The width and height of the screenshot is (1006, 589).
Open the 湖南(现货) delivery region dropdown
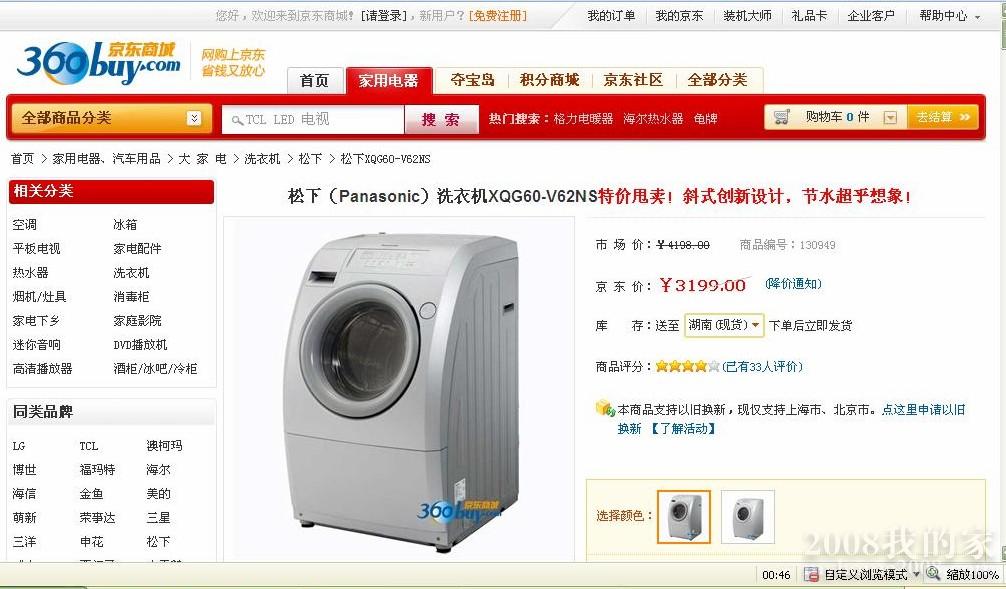point(724,325)
